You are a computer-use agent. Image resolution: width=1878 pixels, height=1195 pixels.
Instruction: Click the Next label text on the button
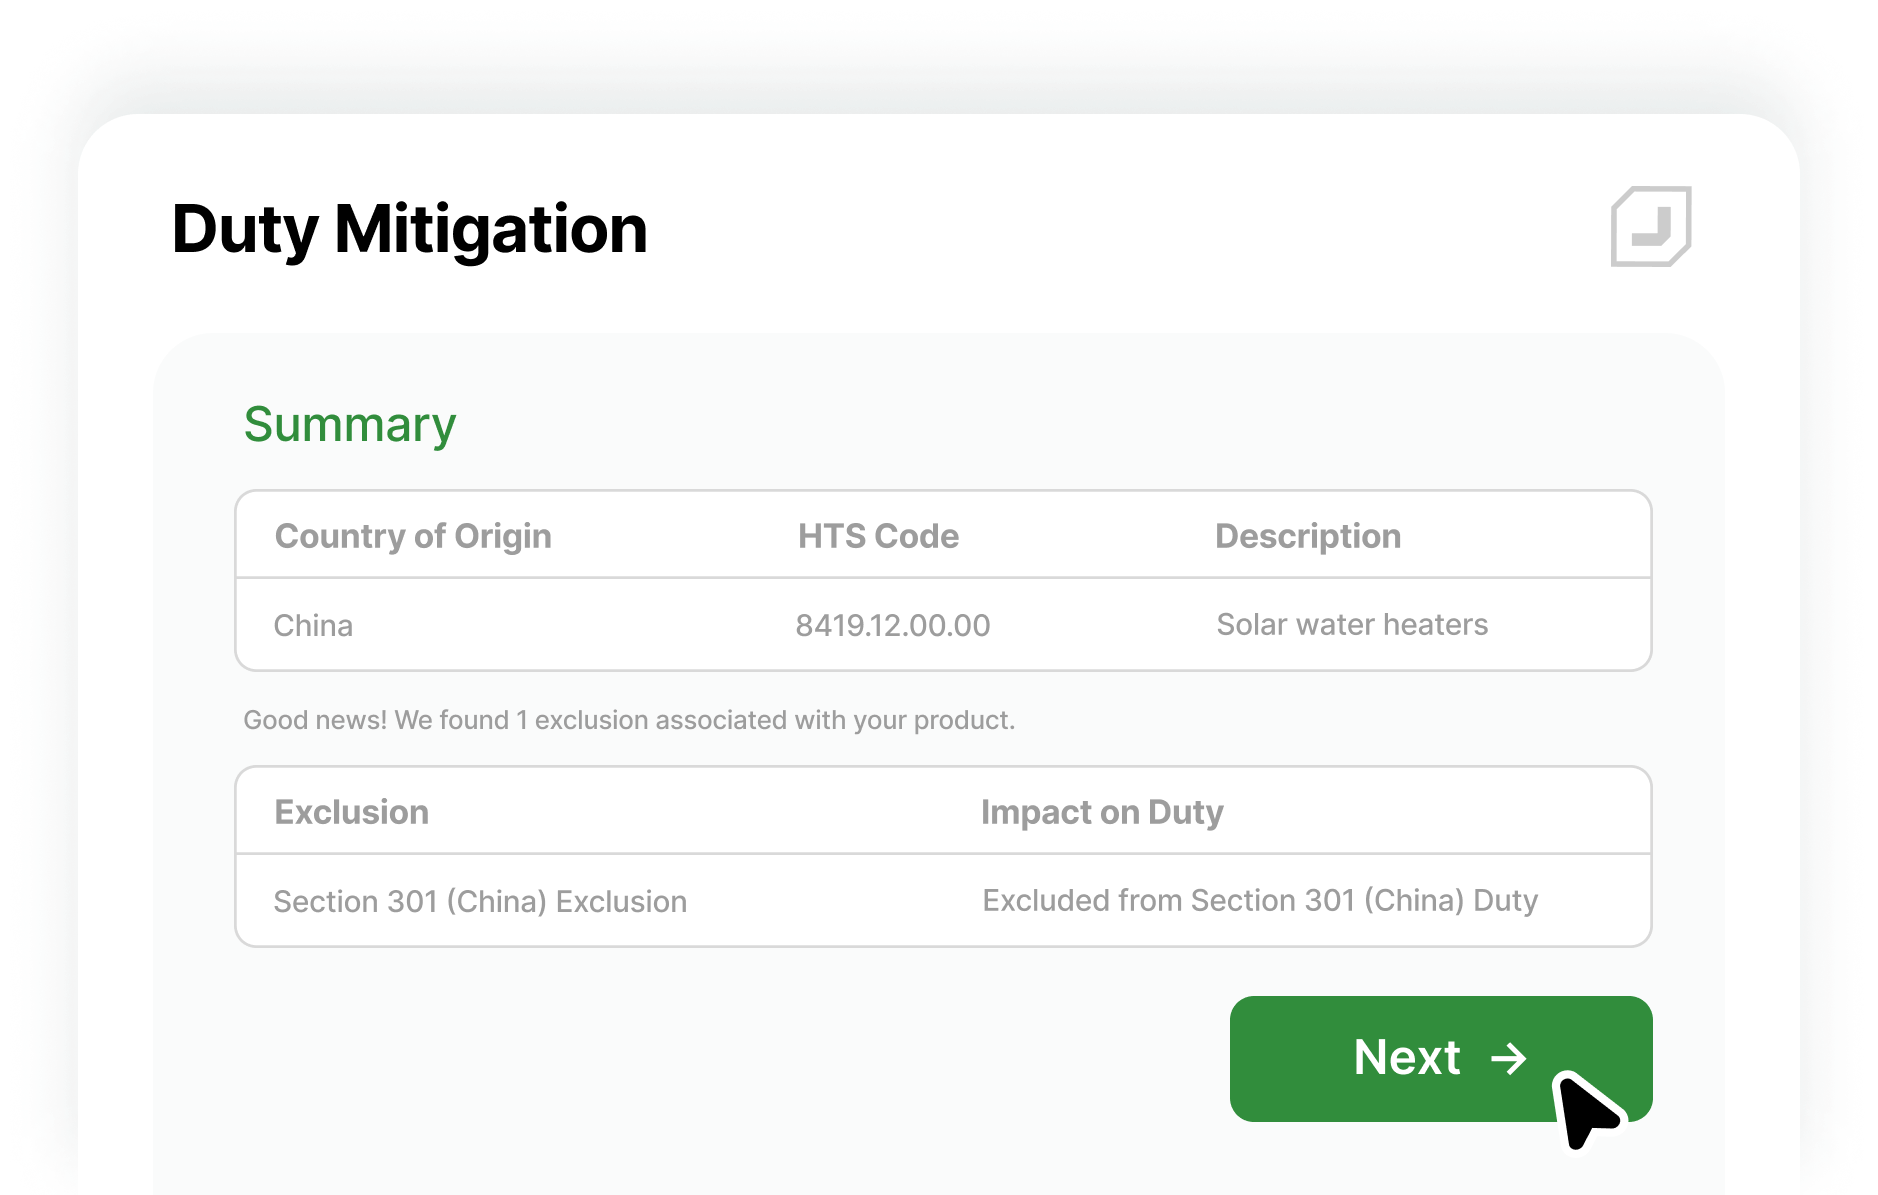[x=1407, y=1058]
